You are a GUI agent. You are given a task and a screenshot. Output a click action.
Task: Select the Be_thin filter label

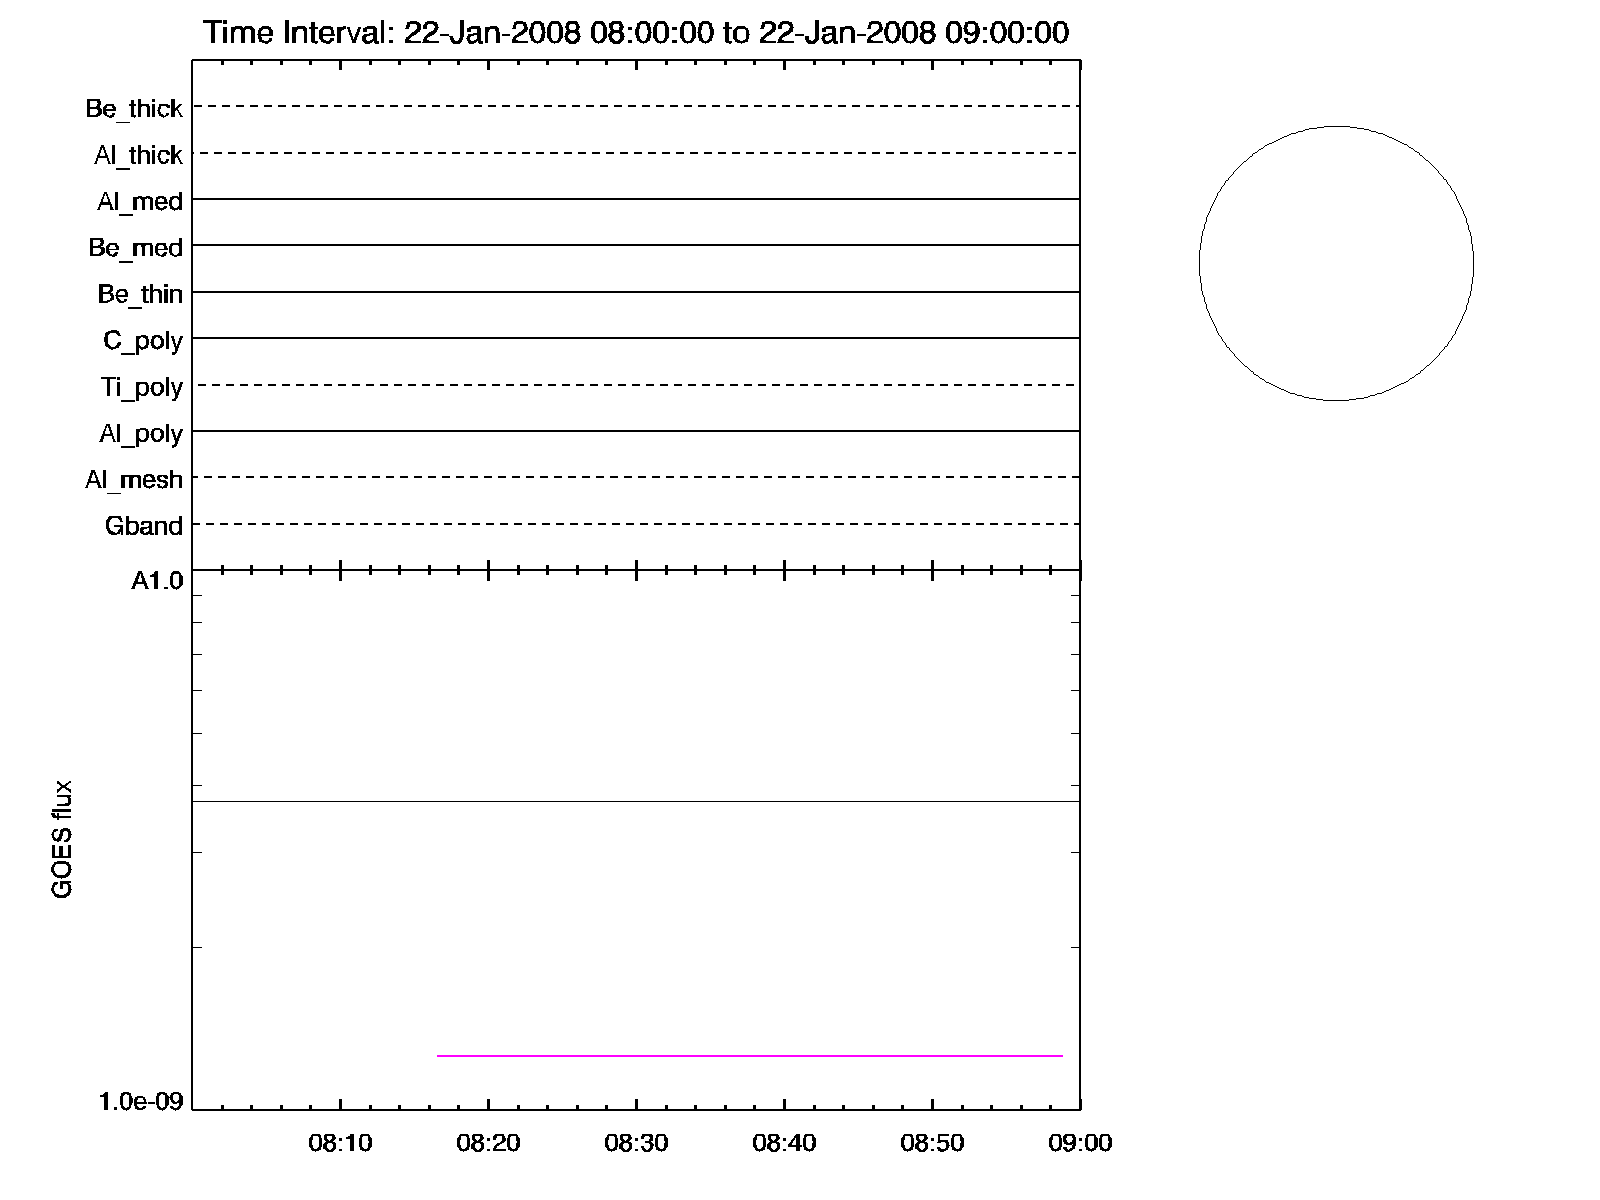coord(140,294)
